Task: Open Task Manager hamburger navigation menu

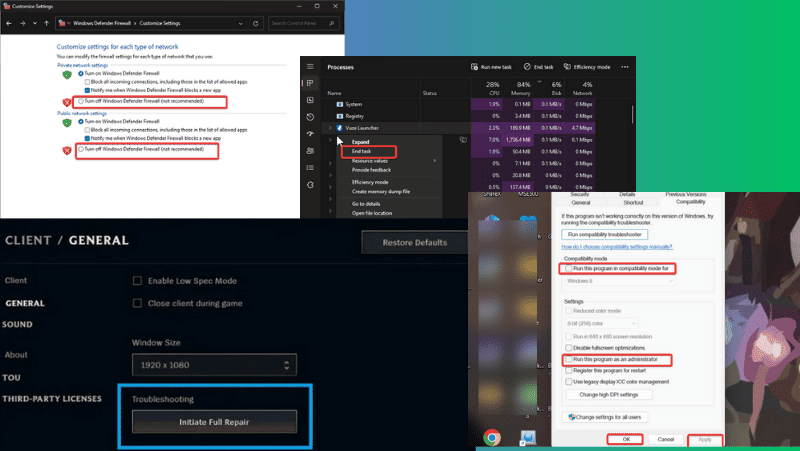Action: coord(310,67)
